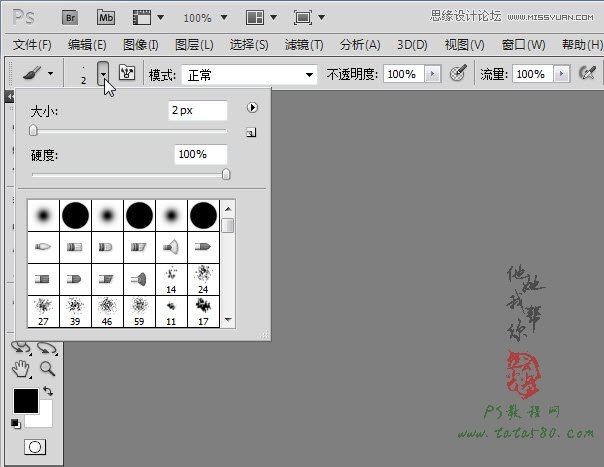Open the Brush tool preset picker
The height and width of the screenshot is (467, 604).
point(37,73)
